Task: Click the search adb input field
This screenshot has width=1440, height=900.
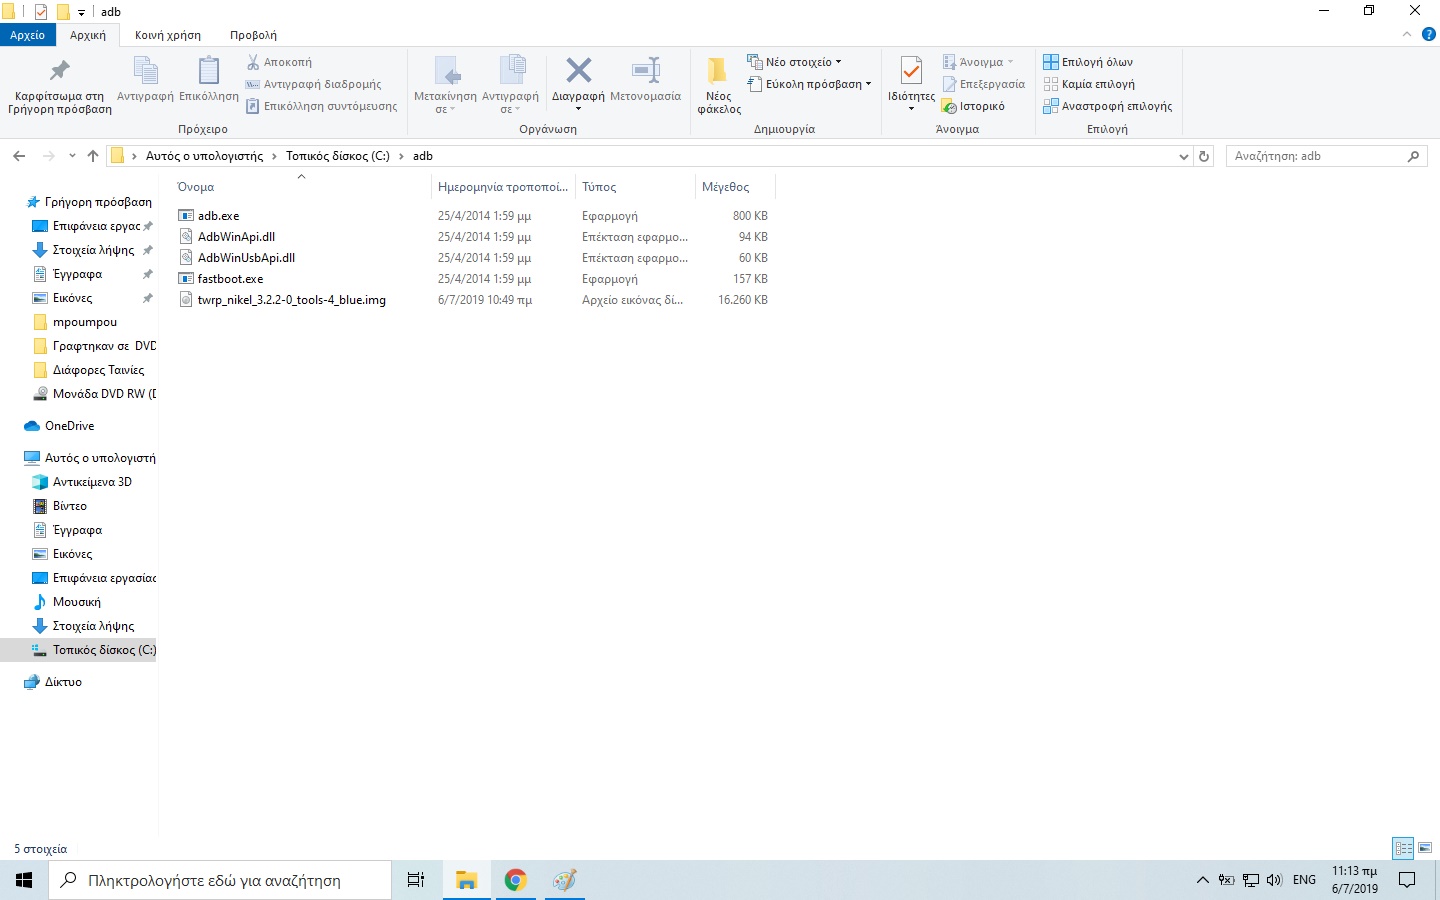Action: pyautogui.click(x=1315, y=156)
